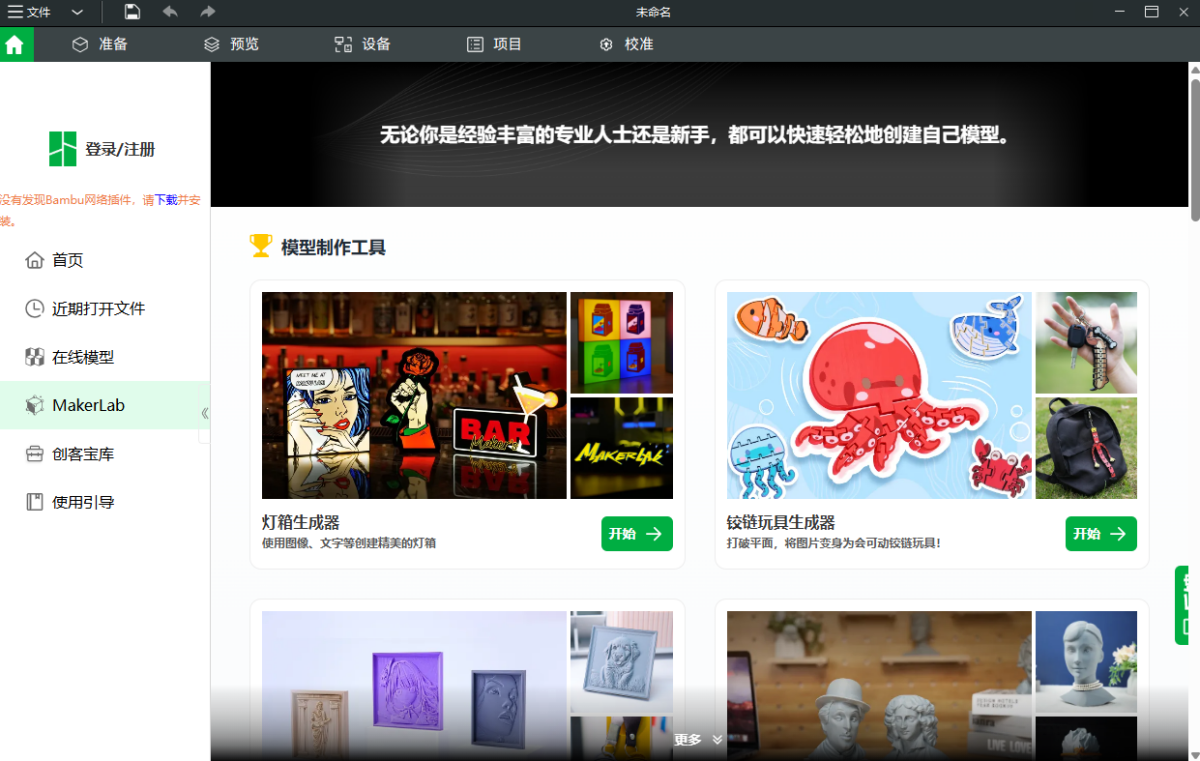Switch to the 项目 tab
This screenshot has height=761, width=1200.
coord(494,44)
